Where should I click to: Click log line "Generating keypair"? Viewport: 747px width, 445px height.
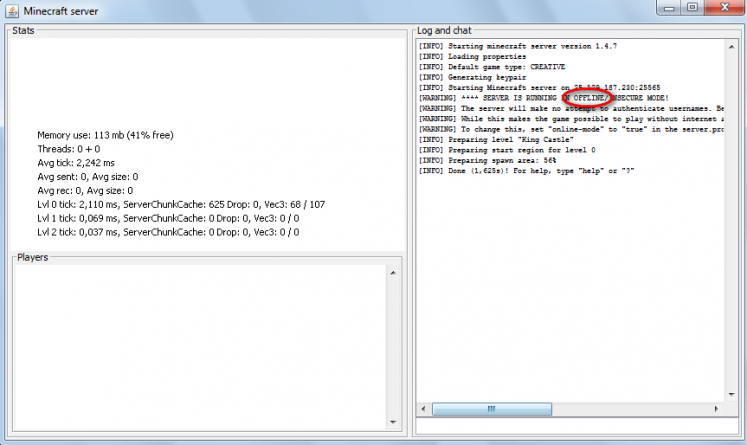473,78
